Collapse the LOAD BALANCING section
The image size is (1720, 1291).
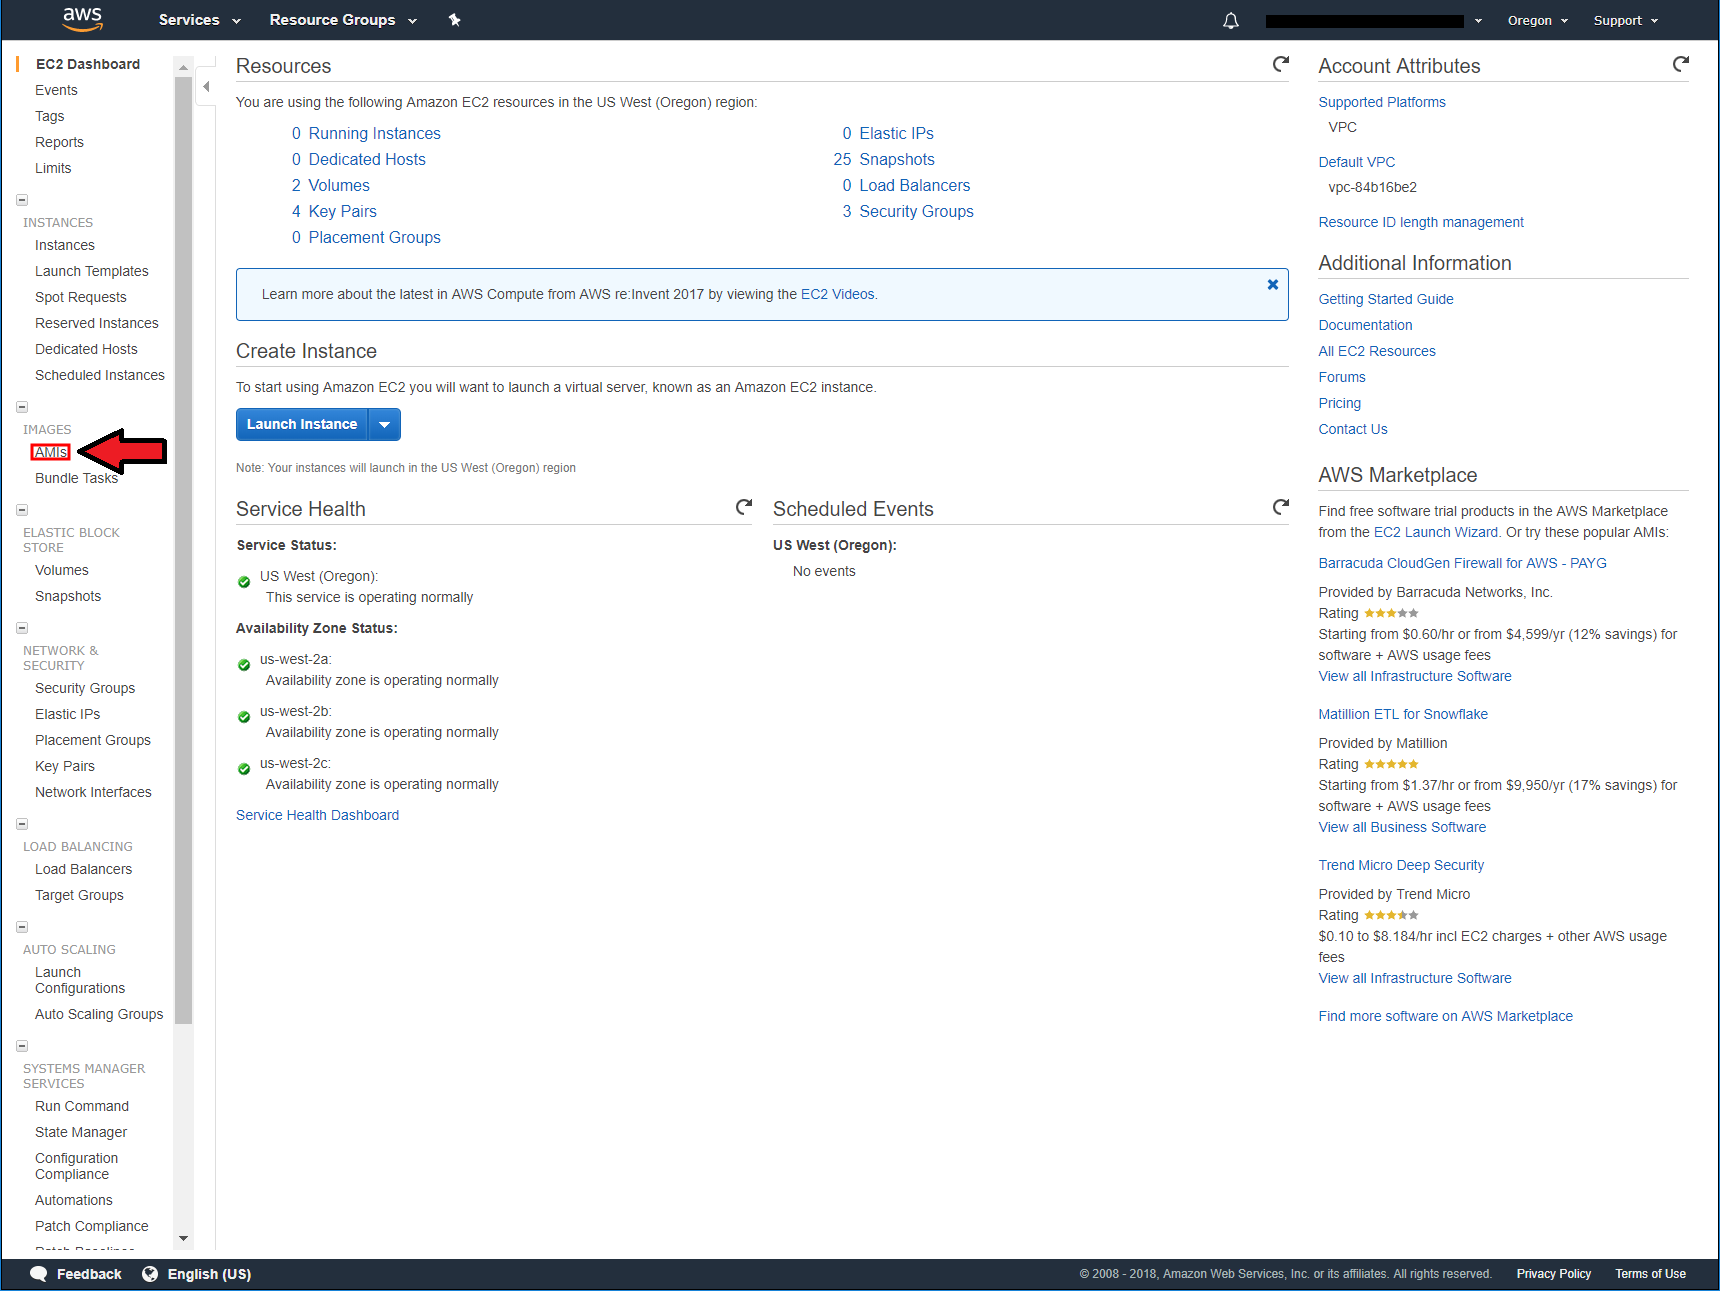click(22, 824)
